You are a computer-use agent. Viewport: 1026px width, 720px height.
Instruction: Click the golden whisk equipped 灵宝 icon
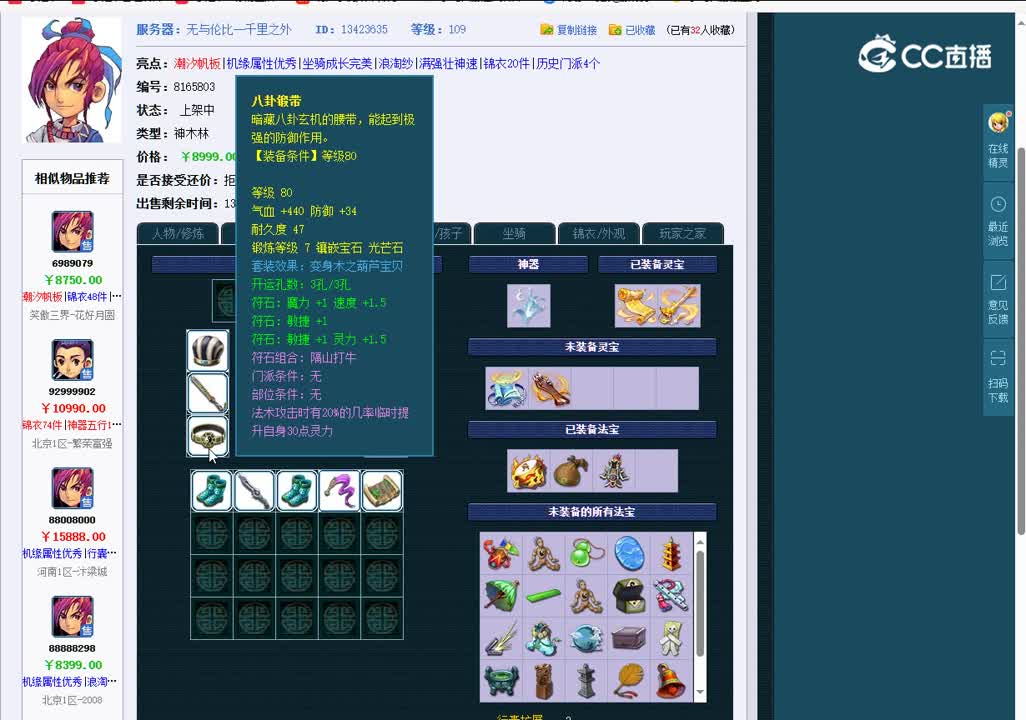679,306
